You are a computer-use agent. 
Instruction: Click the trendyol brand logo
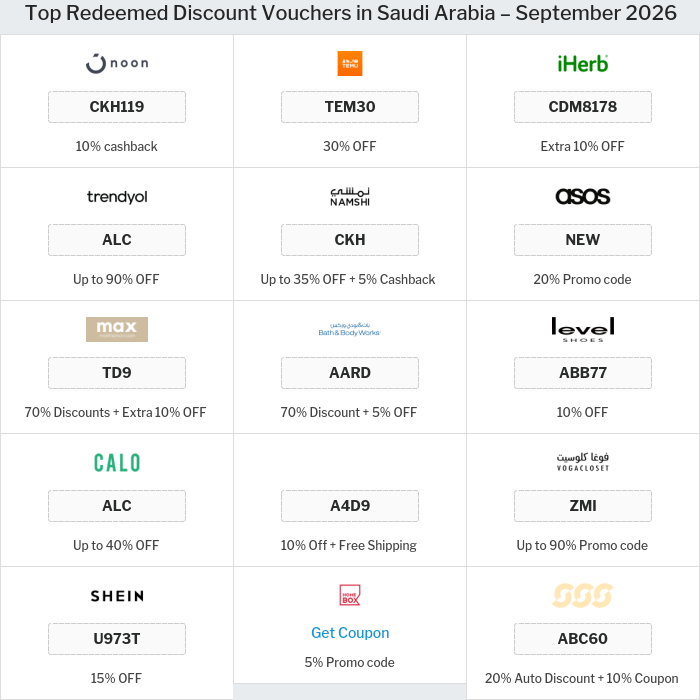(117, 196)
